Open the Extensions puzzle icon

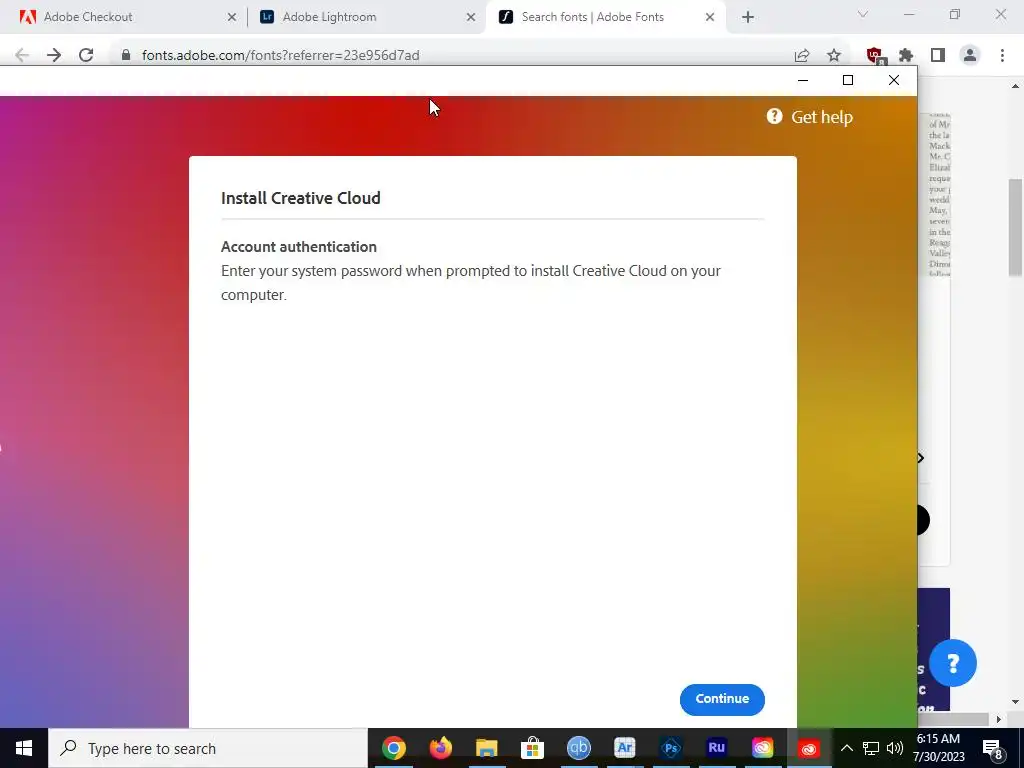(x=906, y=56)
